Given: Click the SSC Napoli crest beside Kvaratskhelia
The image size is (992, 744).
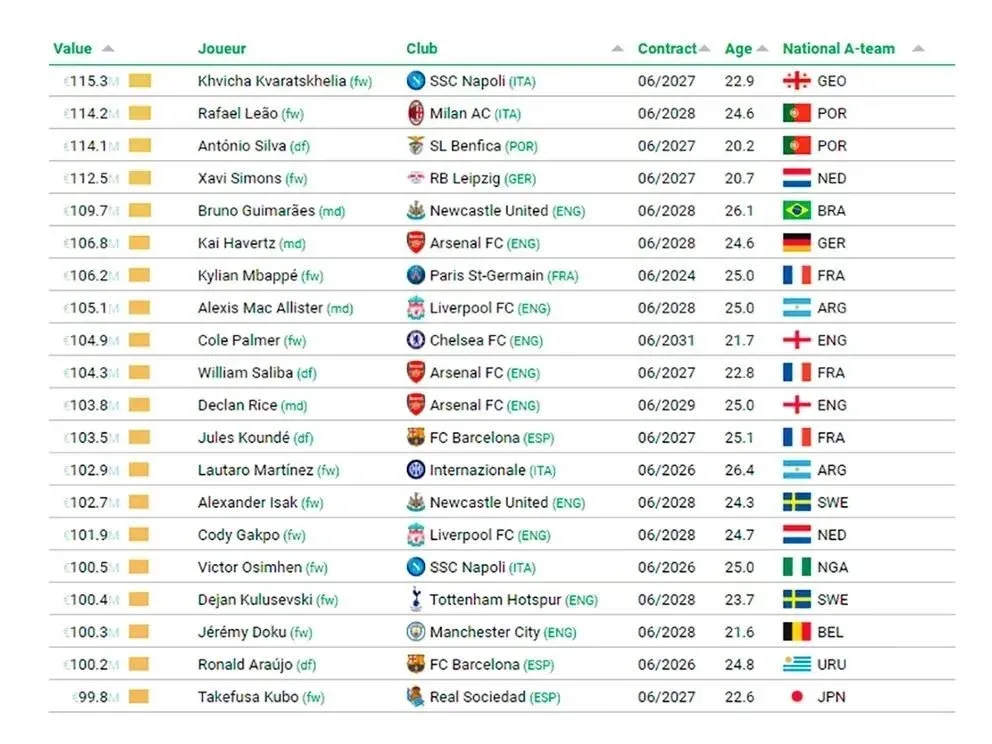Looking at the screenshot, I should [x=416, y=81].
